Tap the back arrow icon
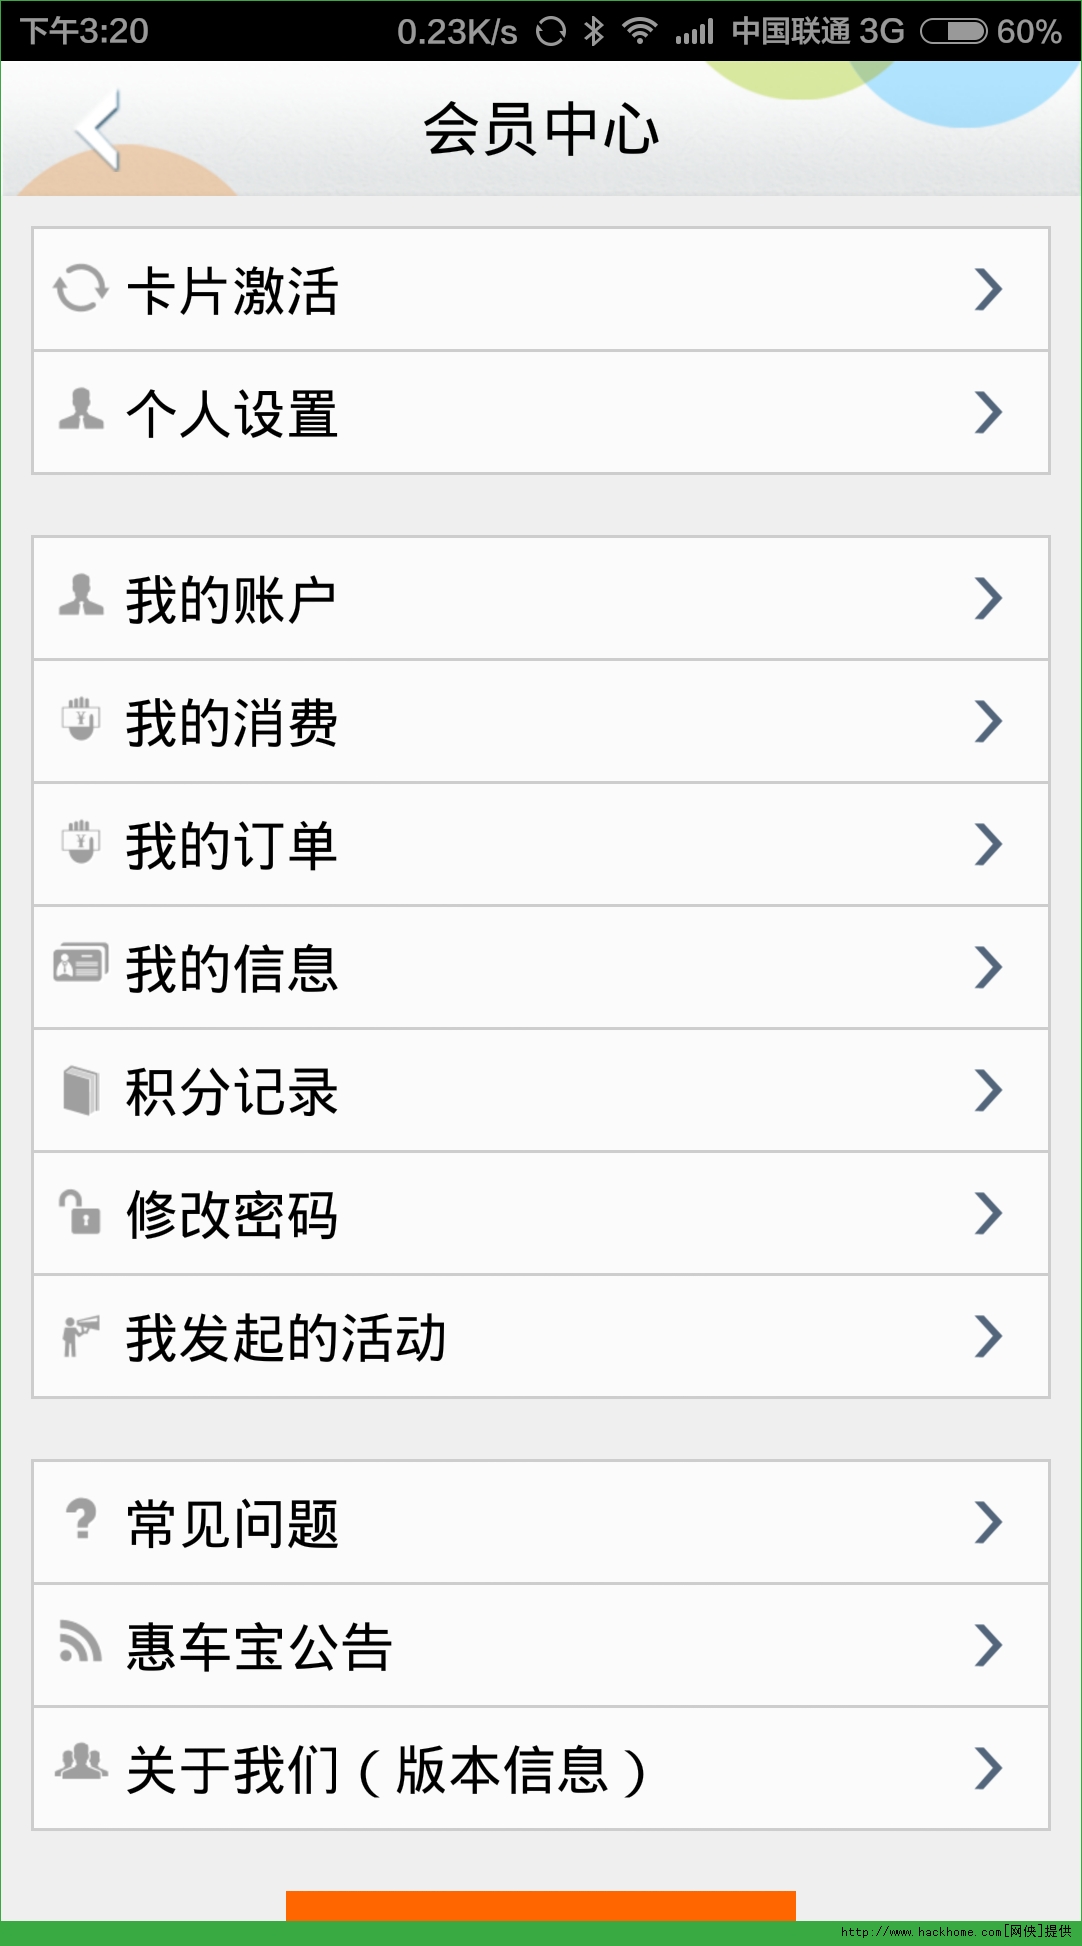 [x=98, y=129]
